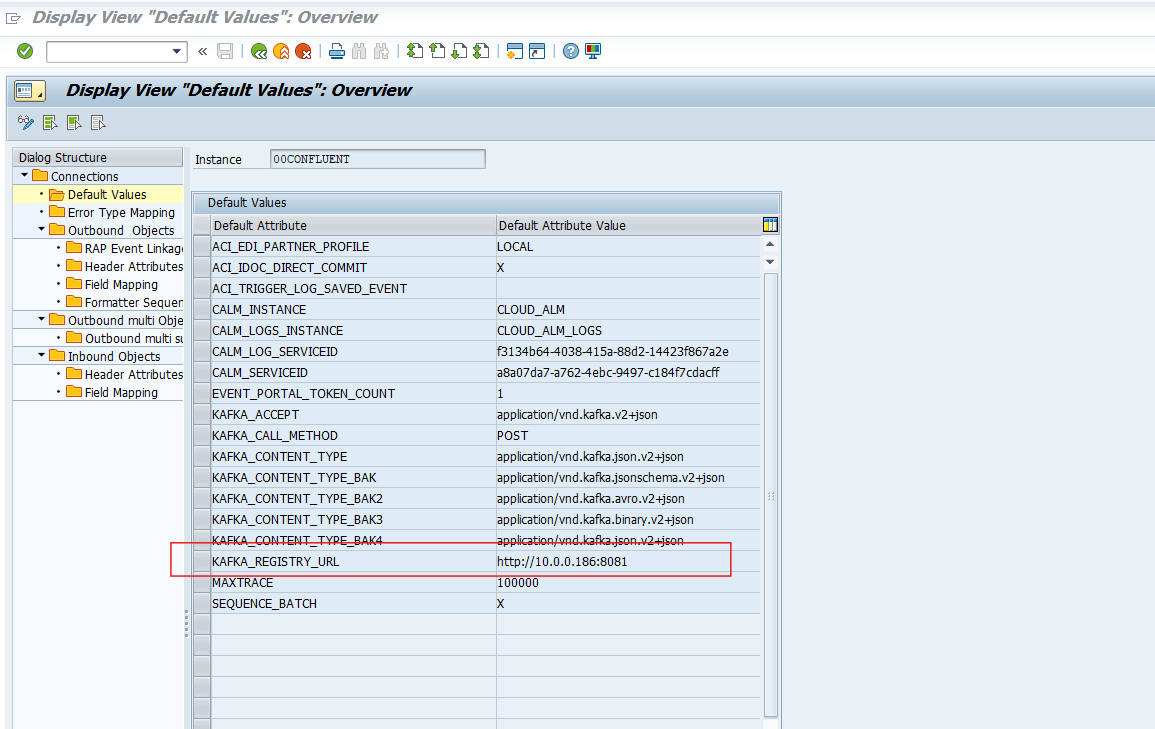Click the Instance field showing 00CONFLUENT
This screenshot has width=1155, height=729.
[x=378, y=159]
